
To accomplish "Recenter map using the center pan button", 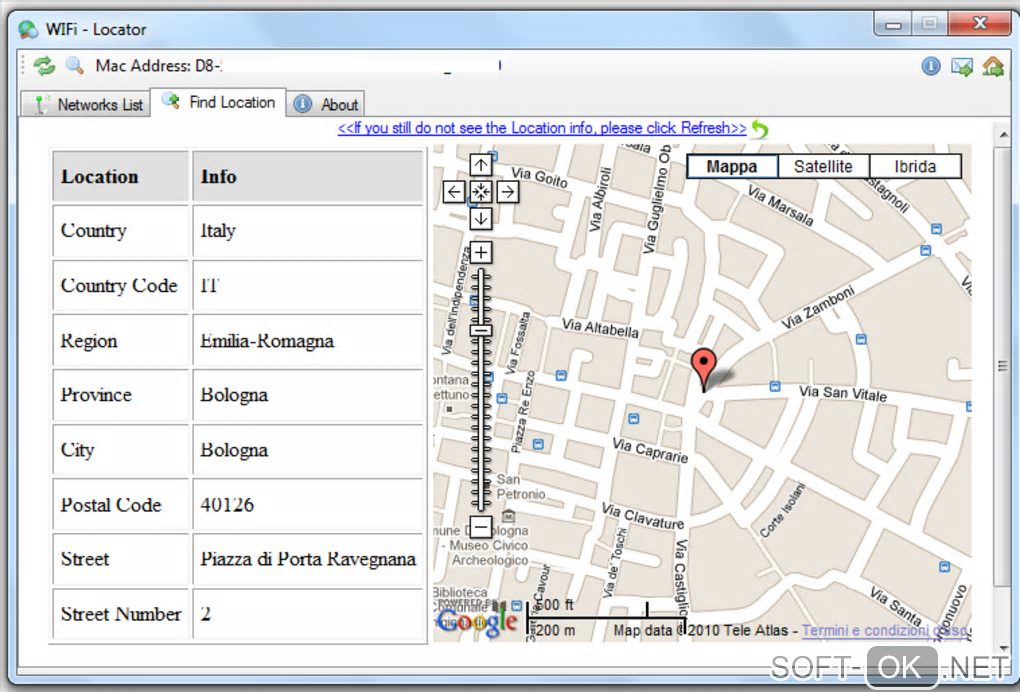I will point(481,191).
